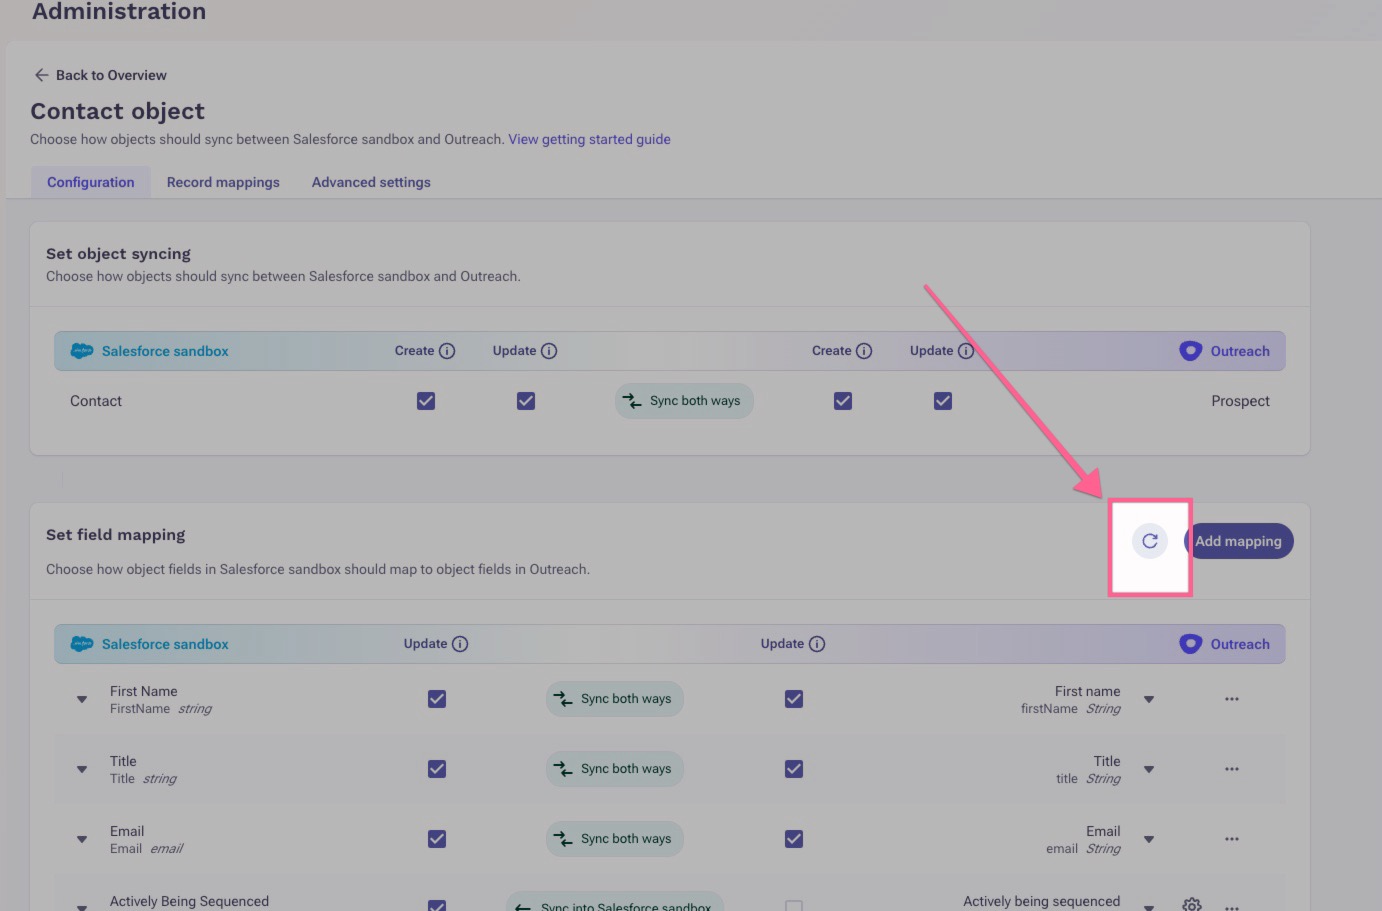Expand the First Name Salesforce field row
Image resolution: width=1382 pixels, height=911 pixels.
click(82, 700)
